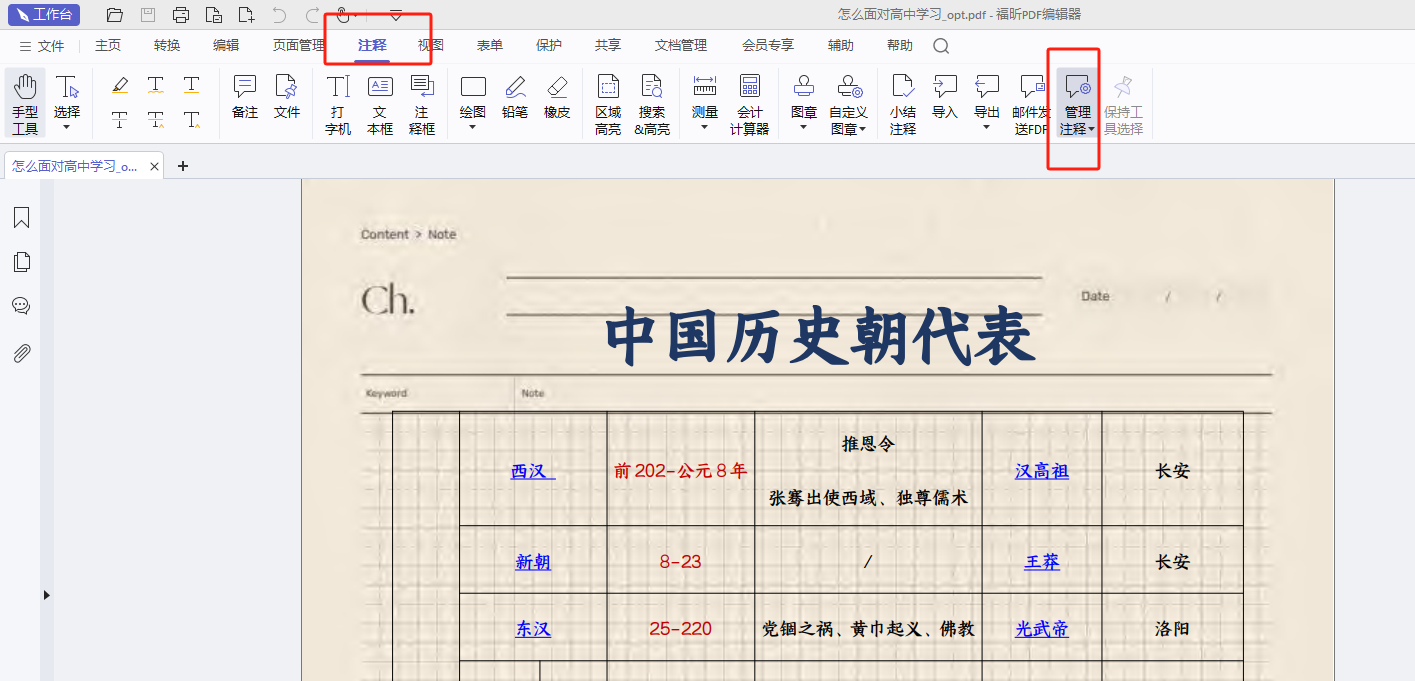The width and height of the screenshot is (1415, 681).
Task: Close the 怎么面对高中学习 document tab
Action: 154,166
